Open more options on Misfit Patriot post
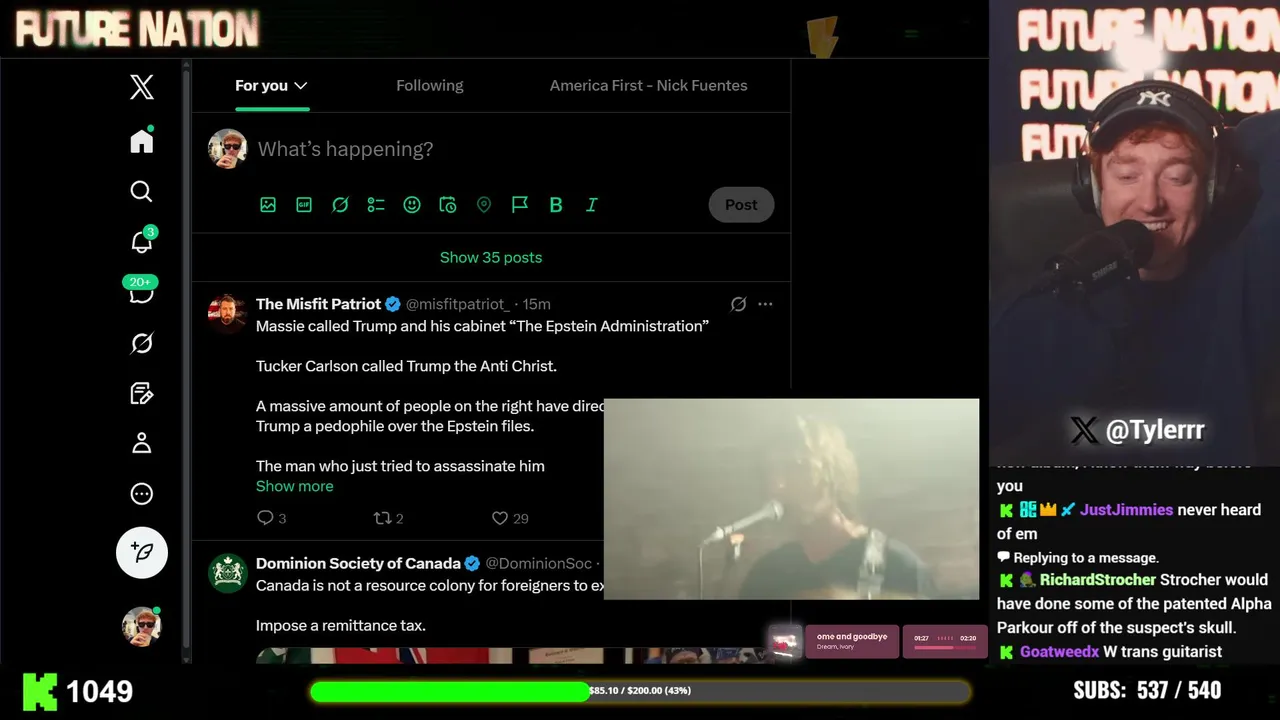This screenshot has height=720, width=1280. click(x=765, y=304)
